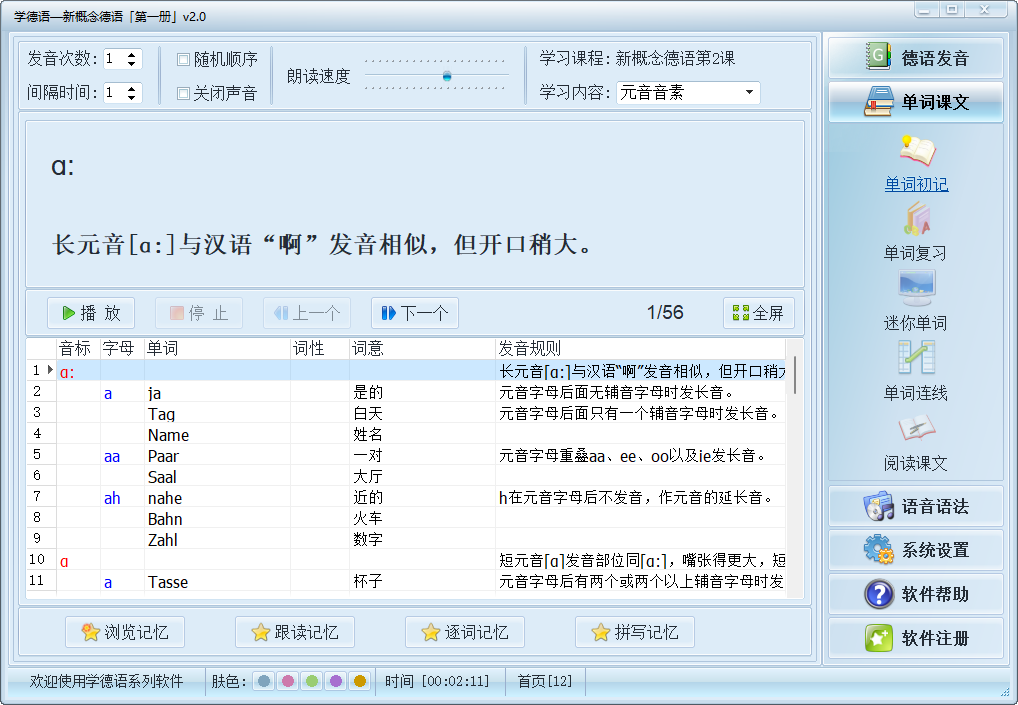Go to next item with 下一个
The height and width of the screenshot is (705, 1018).
(414, 313)
